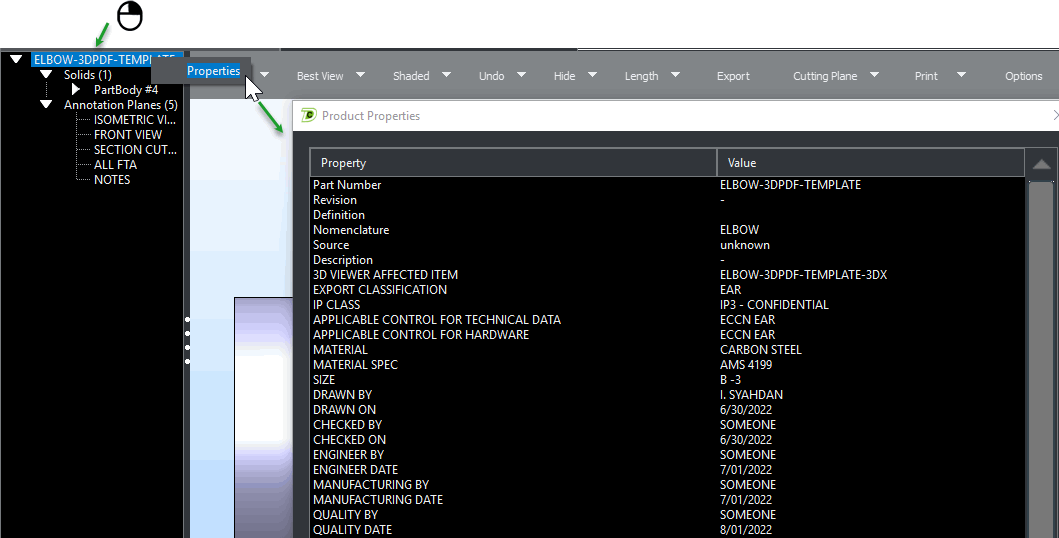Viewport: 1059px width, 538px height.
Task: Select the Solids (1) tree item
Action: pyautogui.click(x=88, y=74)
